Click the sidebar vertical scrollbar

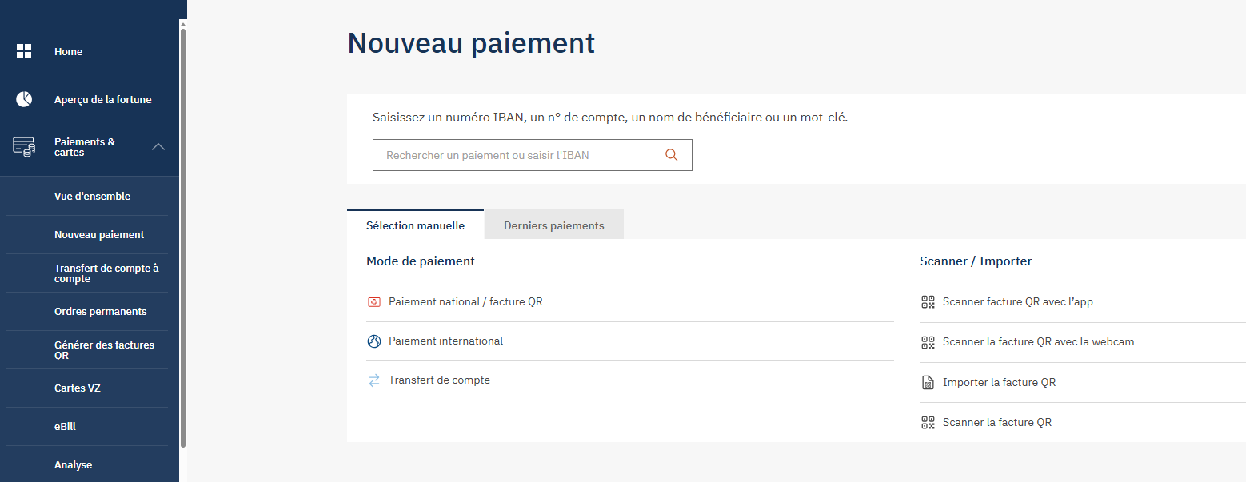pos(183,238)
